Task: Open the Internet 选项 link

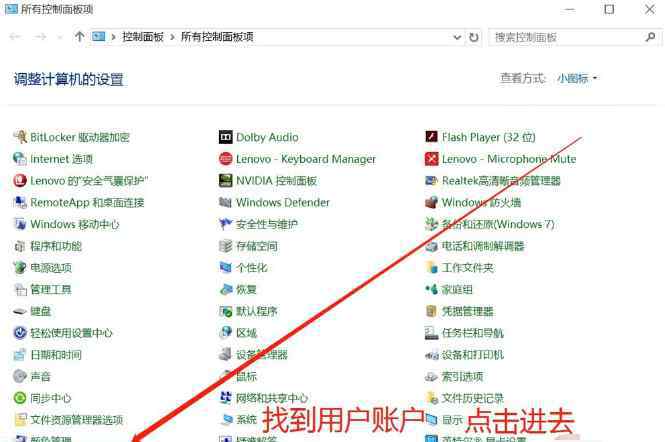Action: 61,159
